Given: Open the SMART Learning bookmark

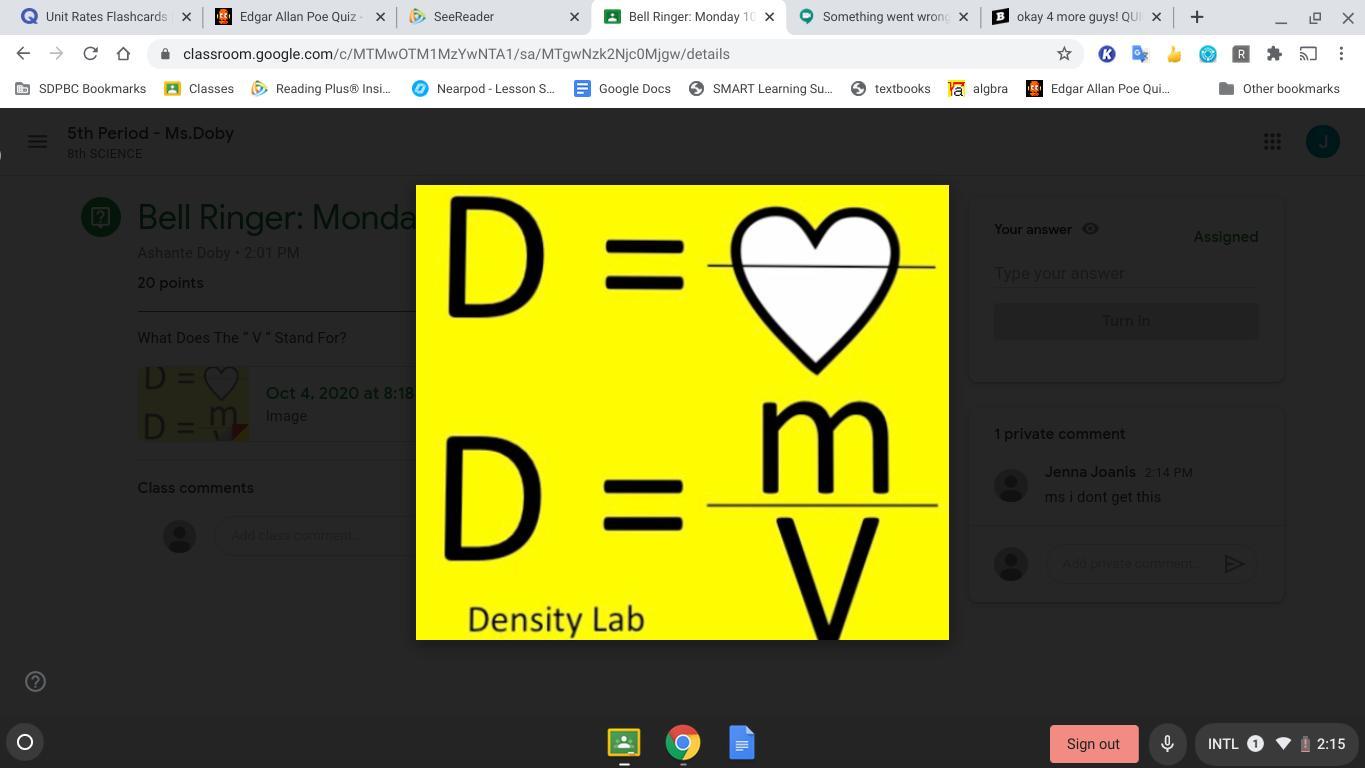Looking at the screenshot, I should (760, 89).
